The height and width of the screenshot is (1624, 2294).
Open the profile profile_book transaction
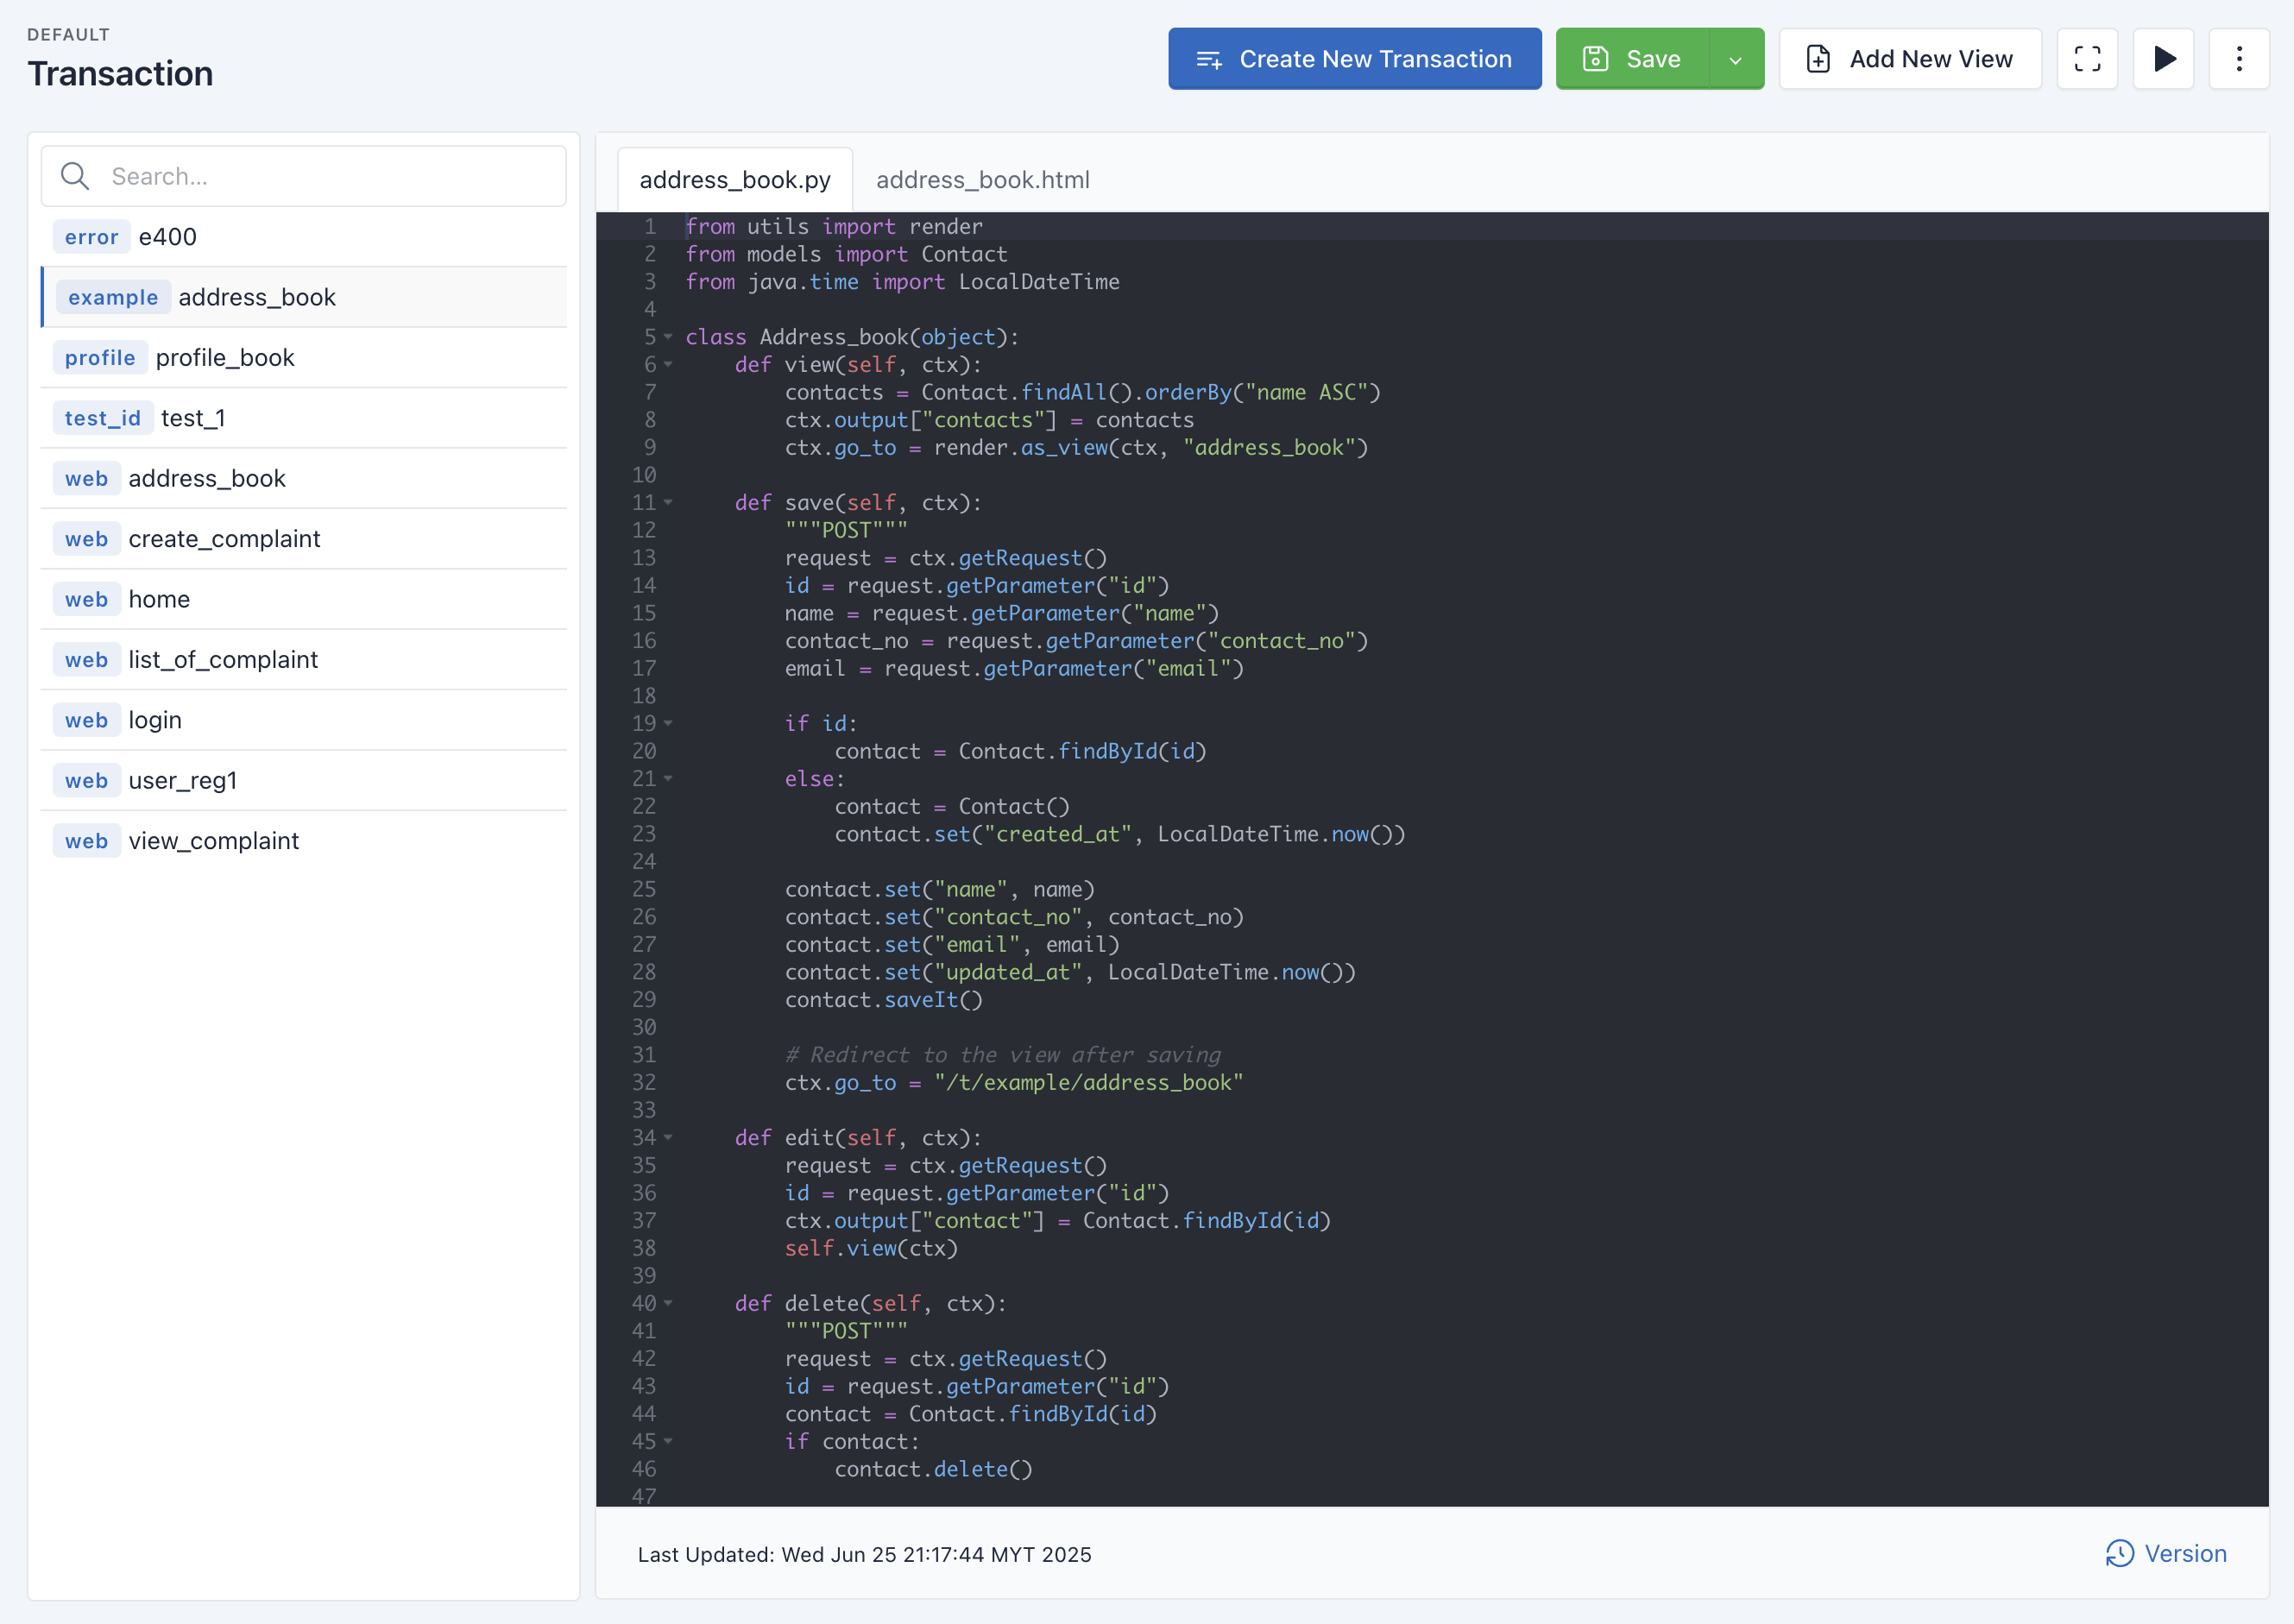click(304, 358)
